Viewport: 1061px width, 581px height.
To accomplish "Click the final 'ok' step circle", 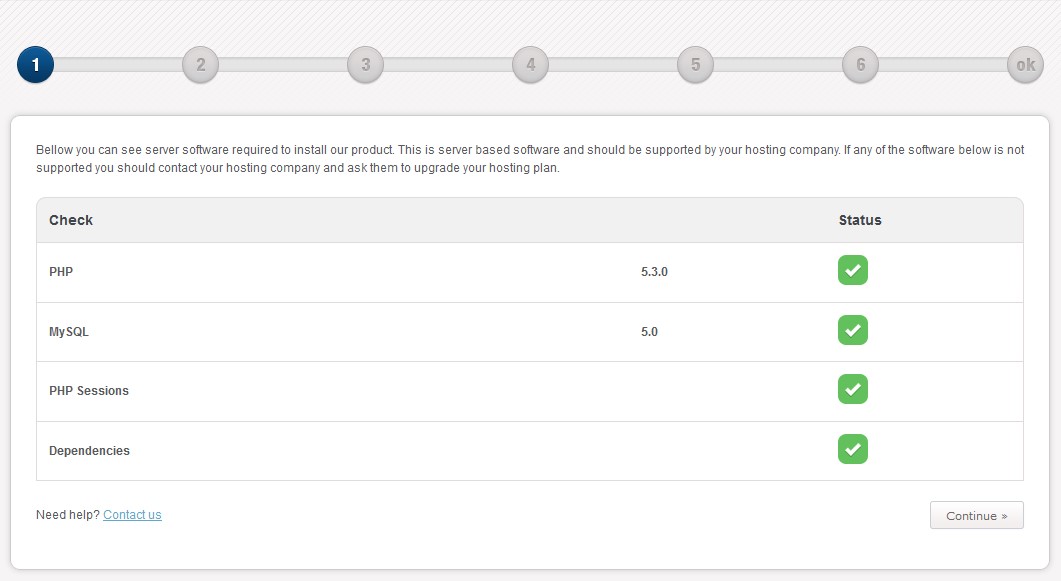I will click(x=1025, y=65).
